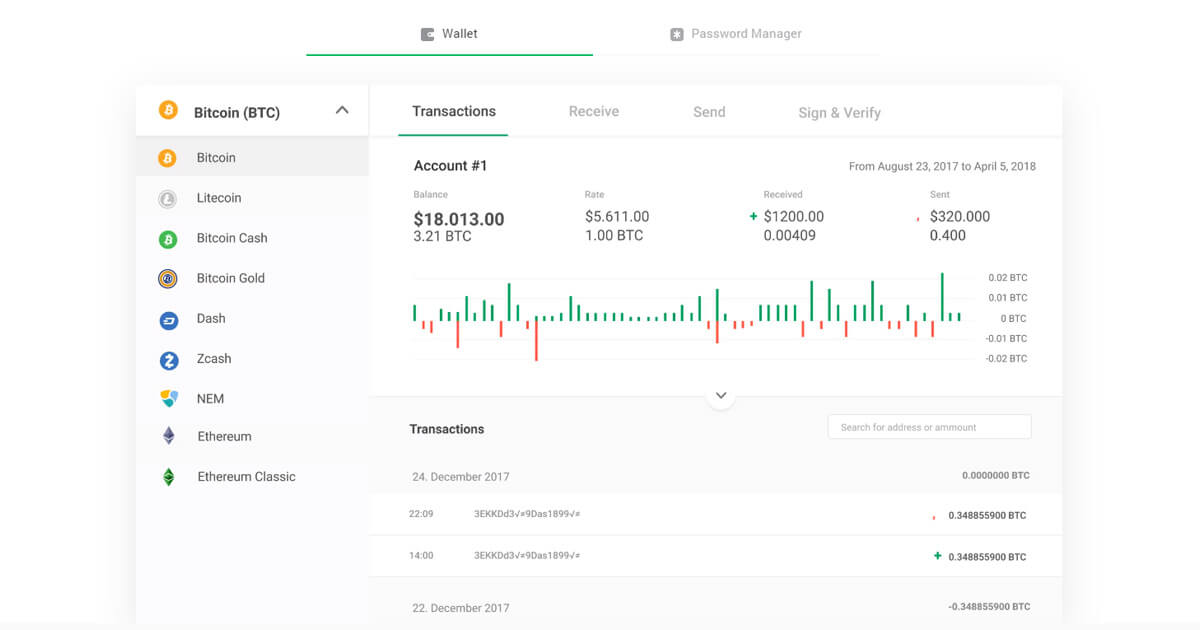This screenshot has height=630, width=1200.
Task: Select the NEM logo icon
Action: (x=169, y=399)
